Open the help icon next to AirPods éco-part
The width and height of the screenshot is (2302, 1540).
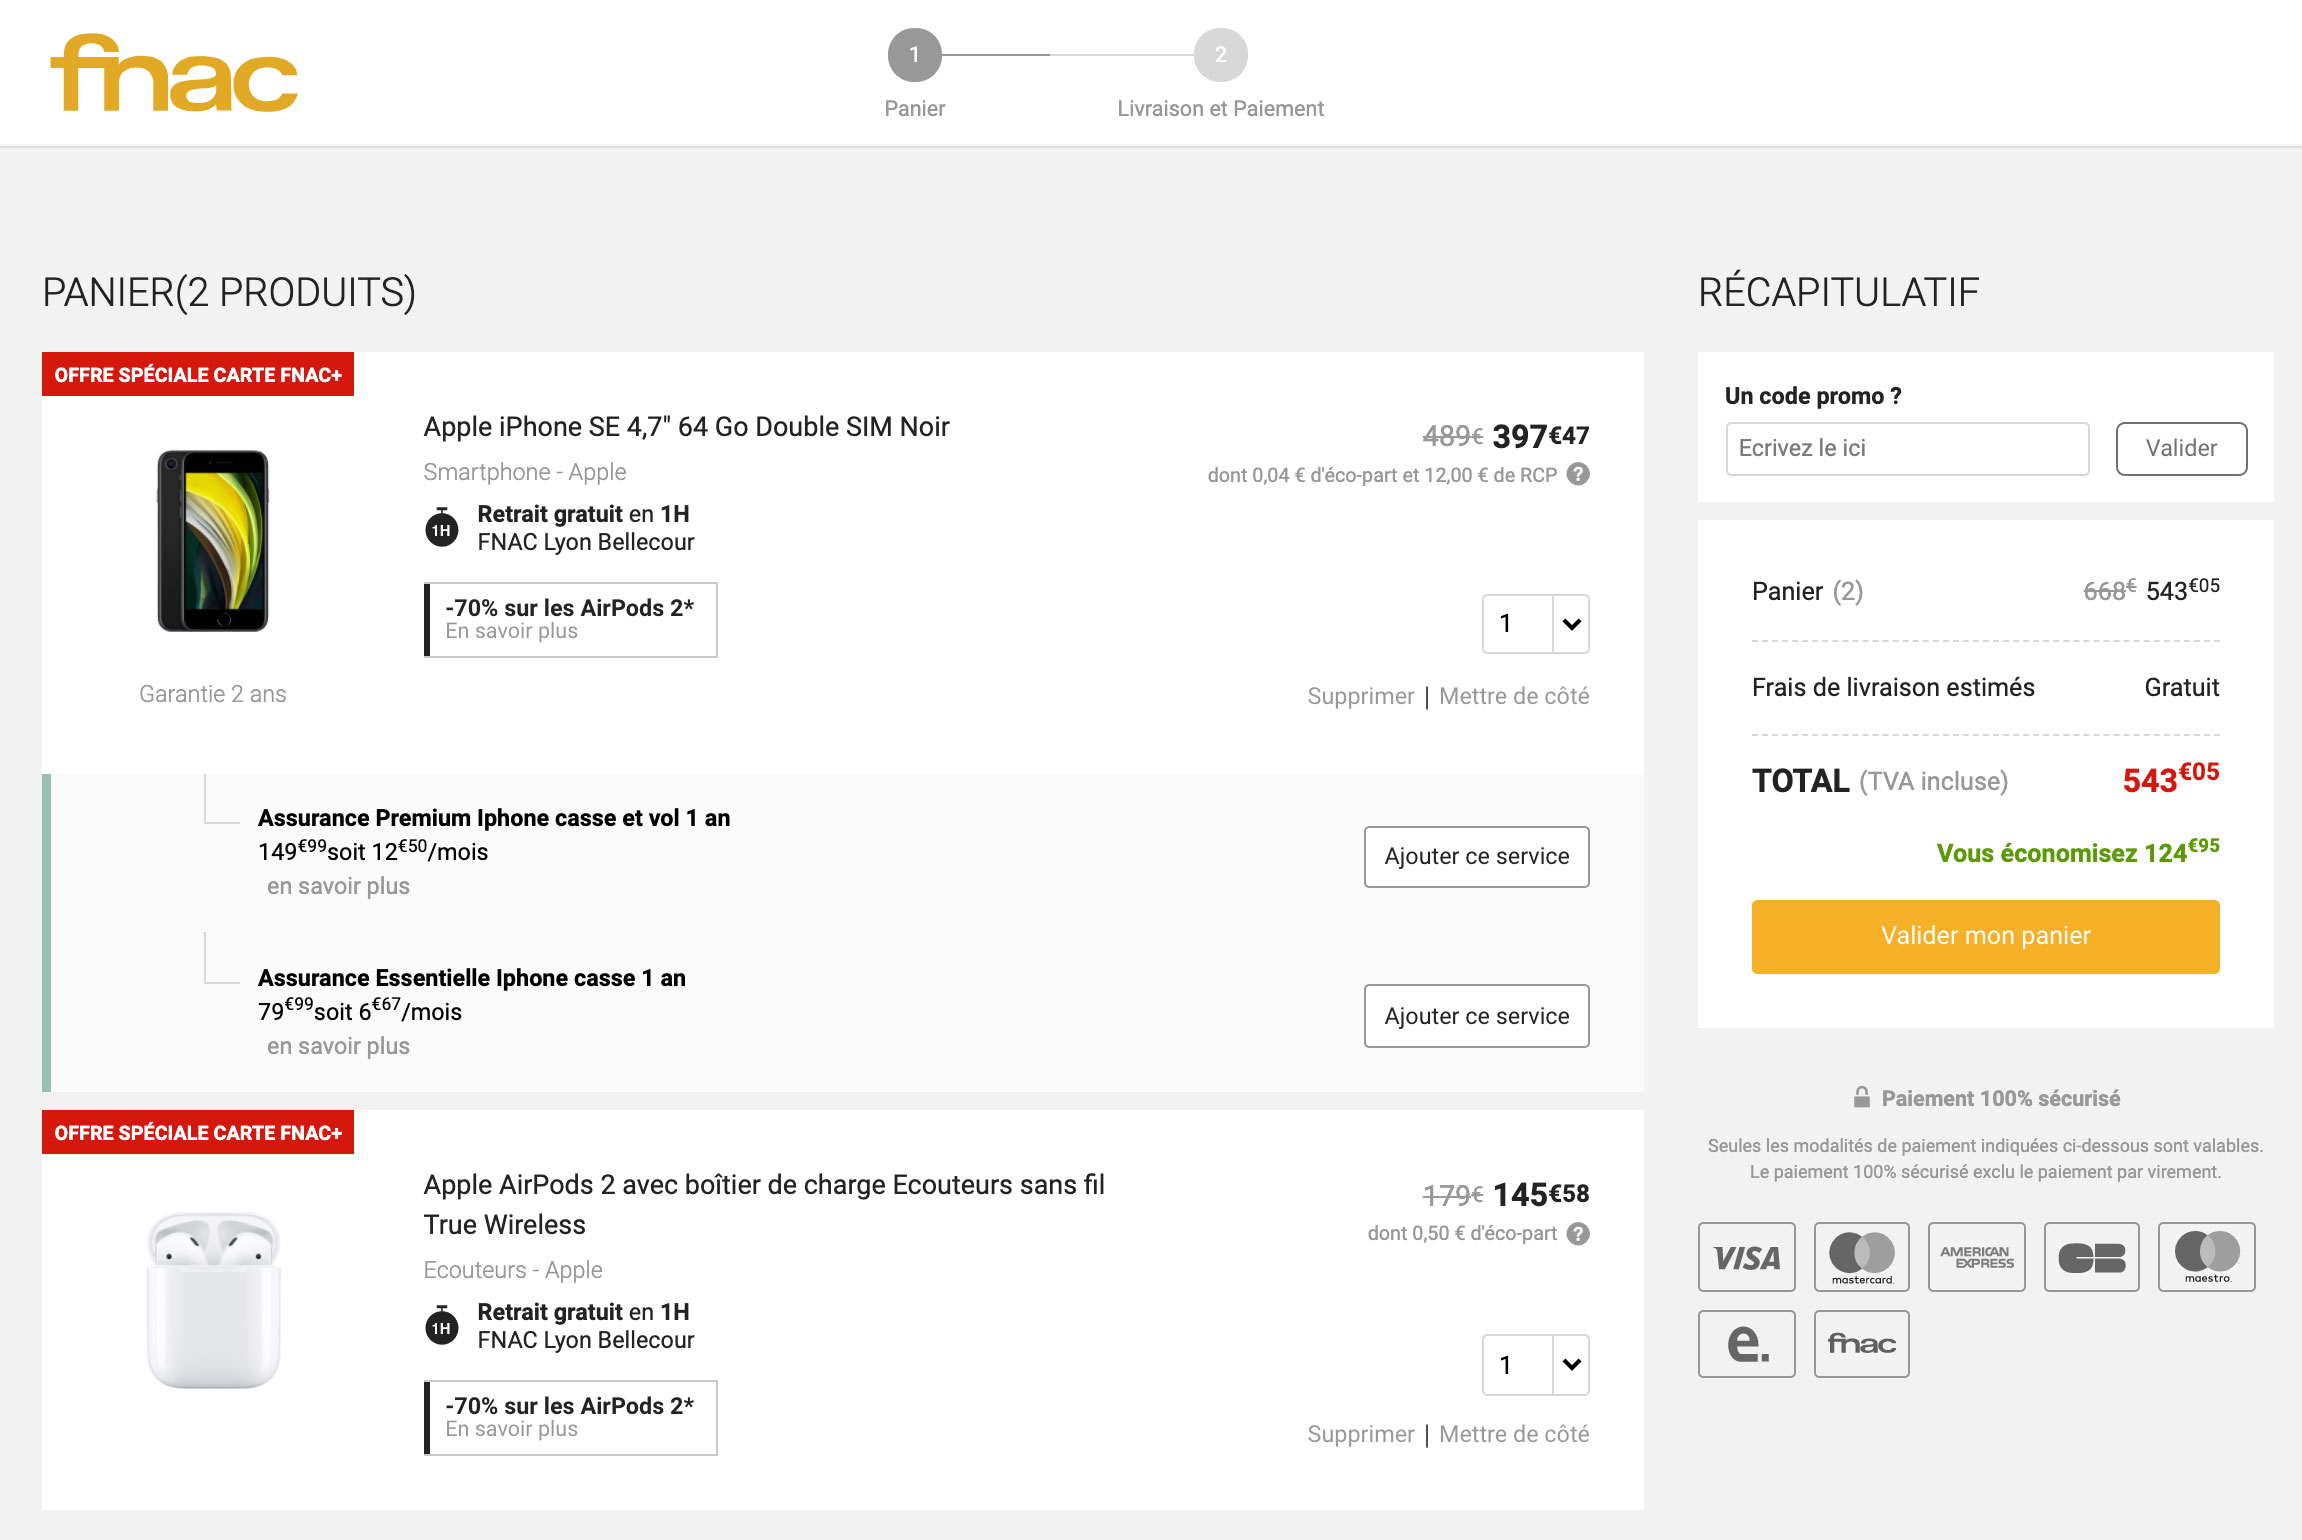point(1578,1233)
